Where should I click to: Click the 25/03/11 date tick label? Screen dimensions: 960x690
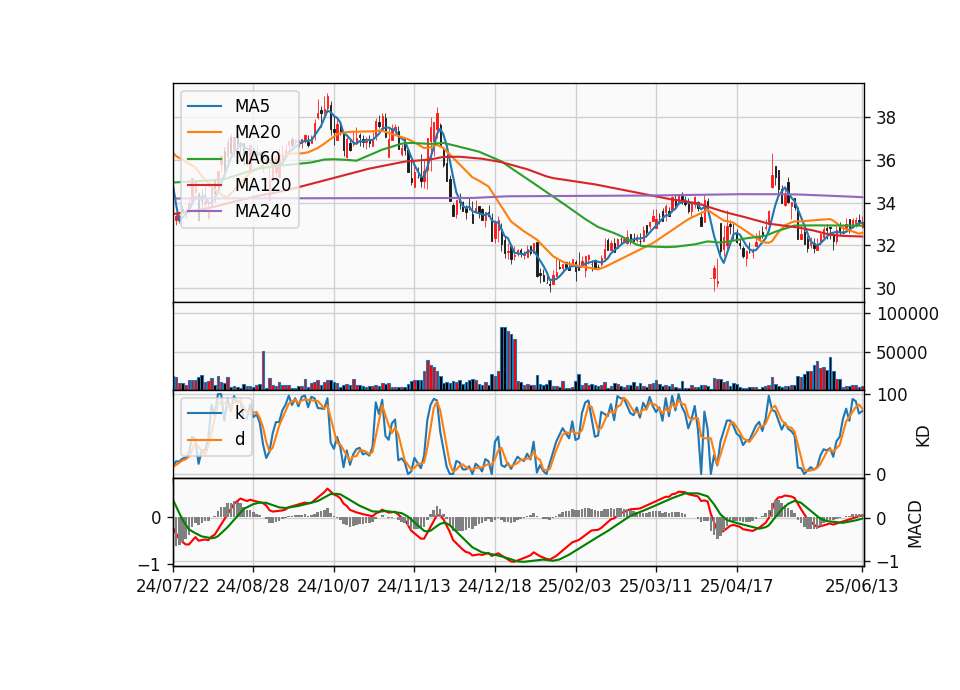(656, 586)
